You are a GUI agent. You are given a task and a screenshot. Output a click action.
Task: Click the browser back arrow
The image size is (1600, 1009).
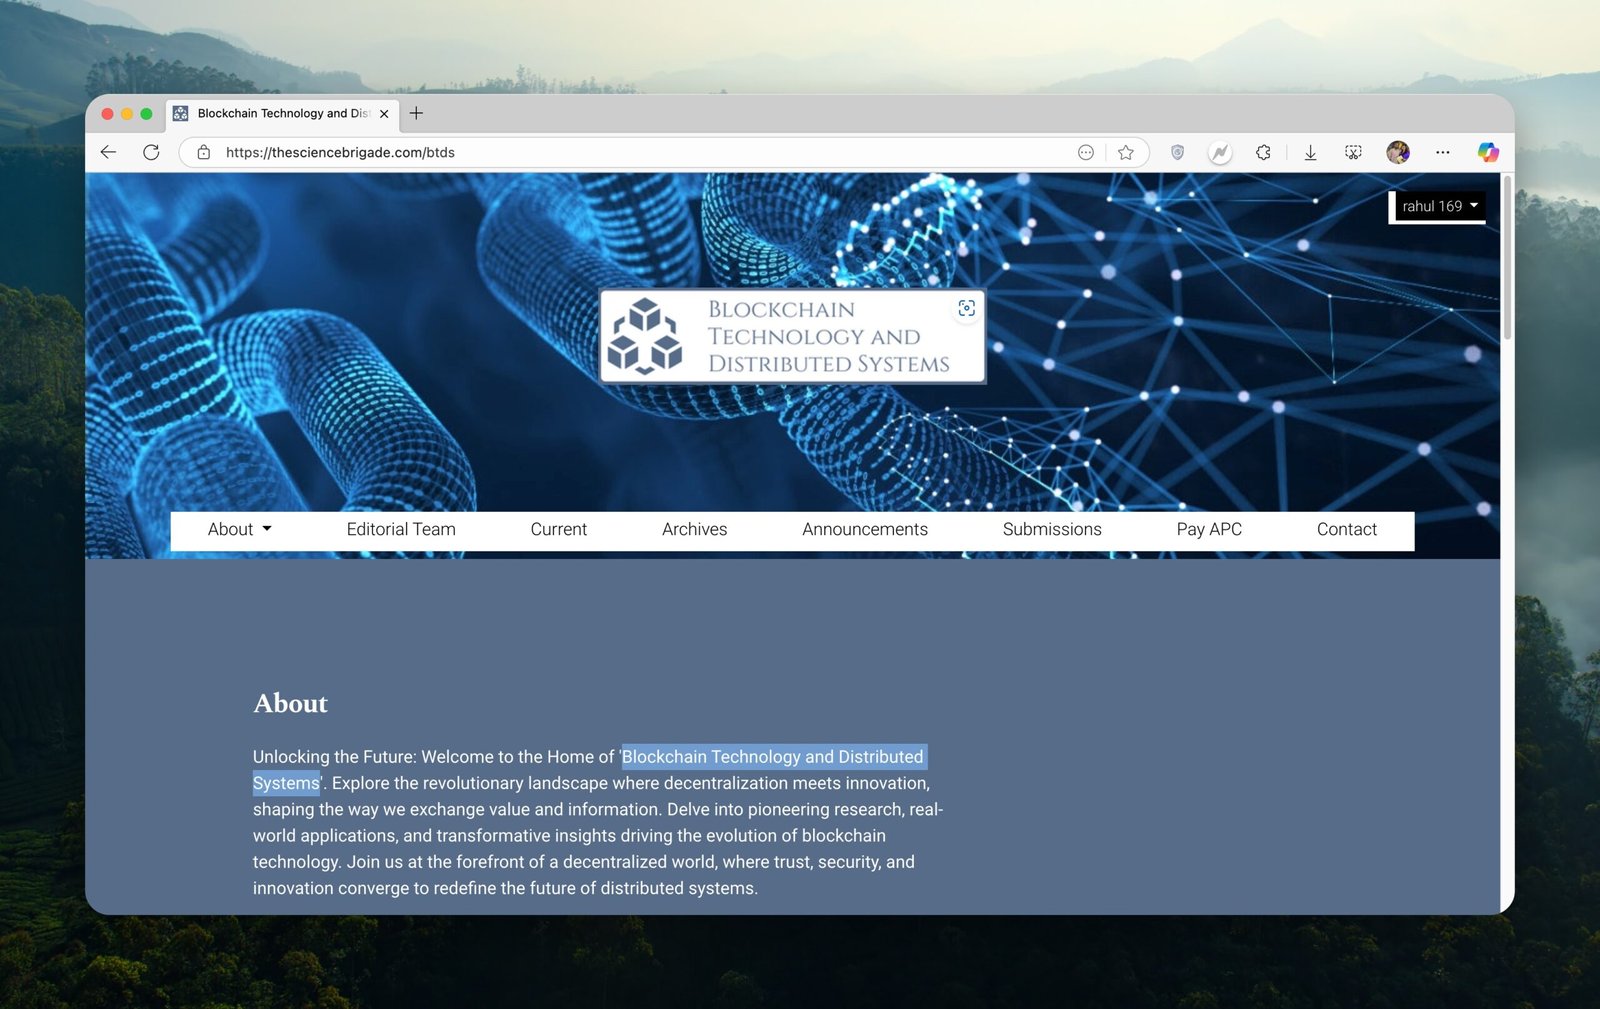tap(109, 152)
